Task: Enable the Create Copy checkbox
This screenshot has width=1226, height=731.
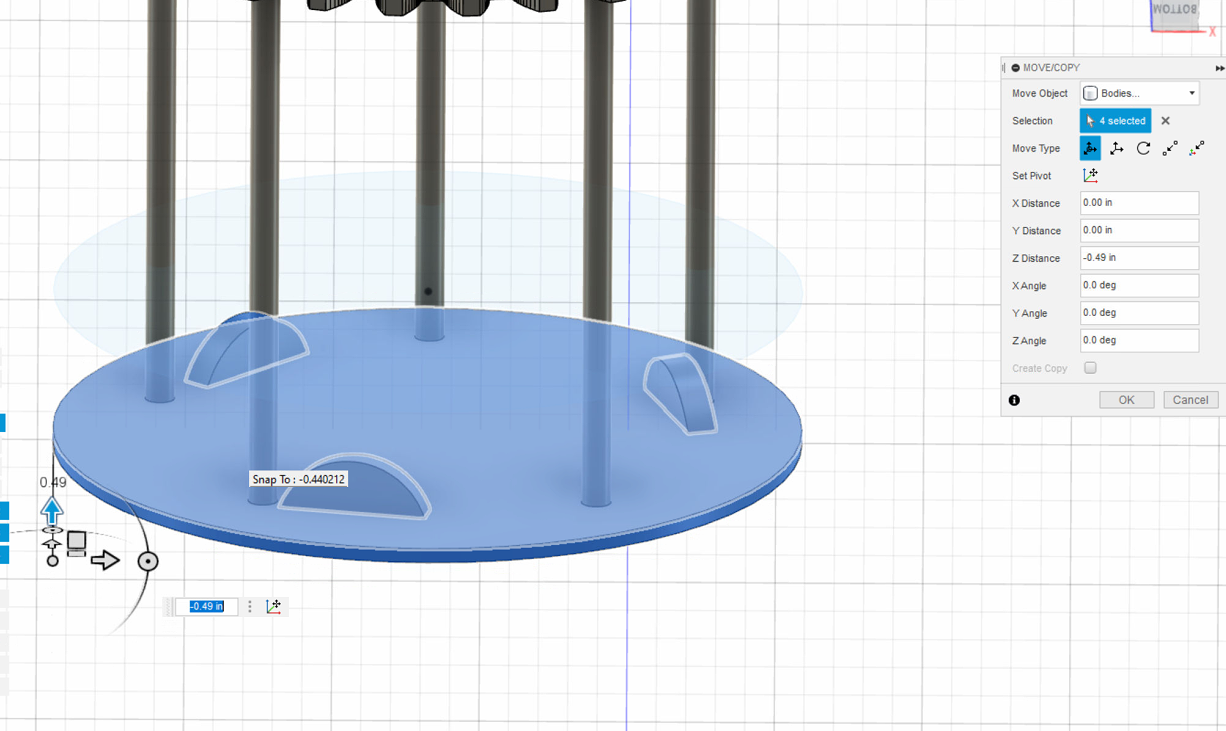Action: (1090, 368)
